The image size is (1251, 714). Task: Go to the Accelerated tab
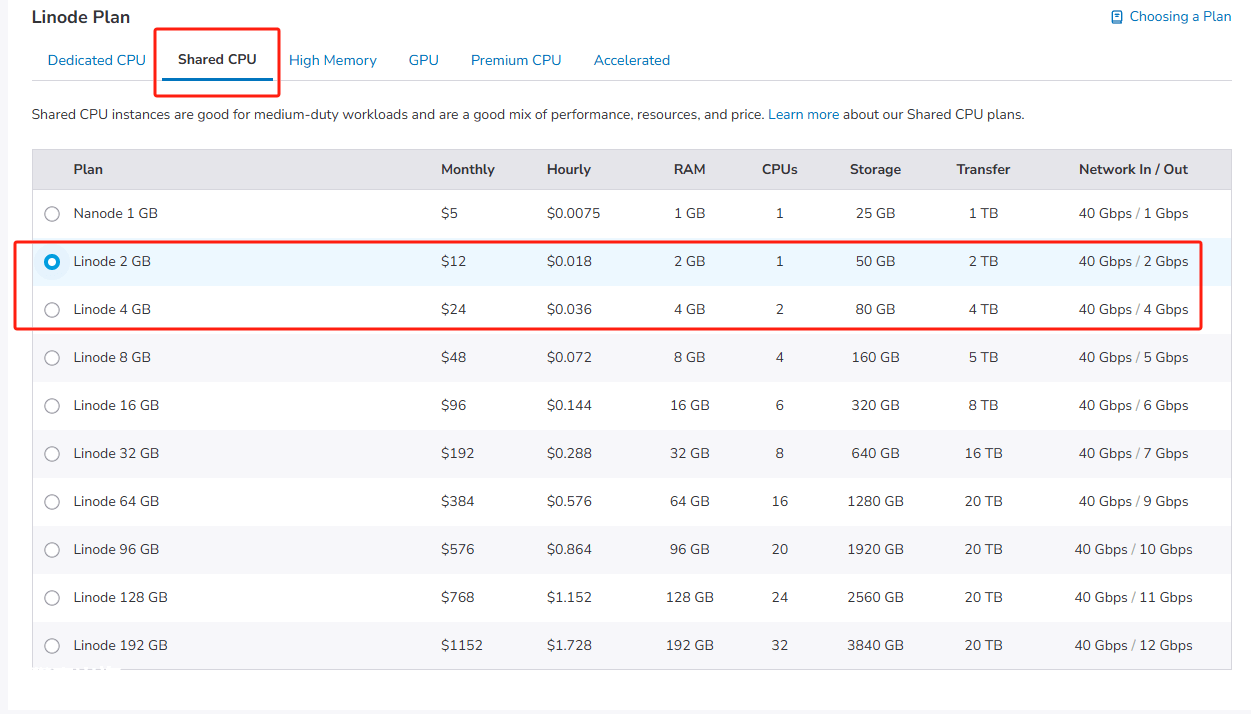coord(632,60)
